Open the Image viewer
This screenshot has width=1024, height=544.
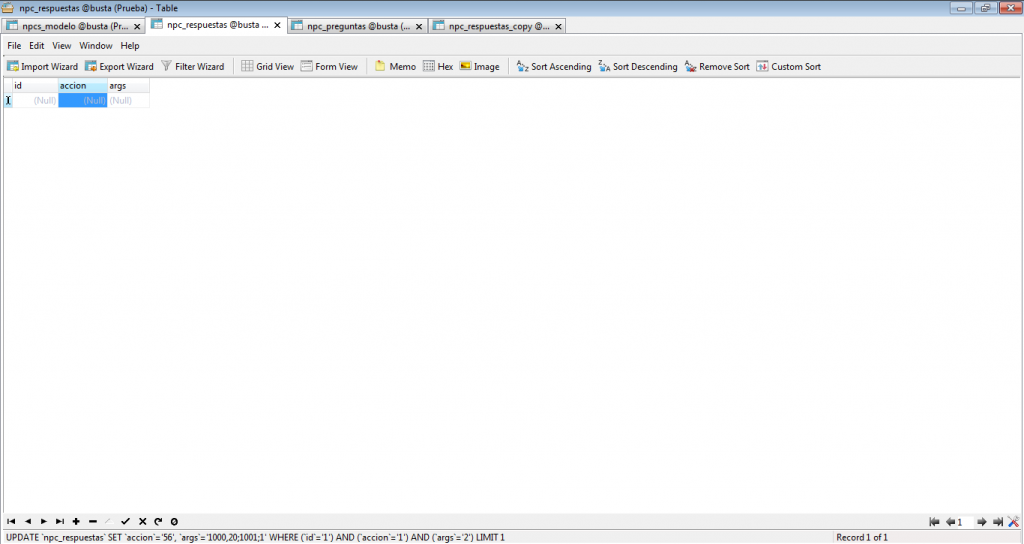[x=479, y=67]
